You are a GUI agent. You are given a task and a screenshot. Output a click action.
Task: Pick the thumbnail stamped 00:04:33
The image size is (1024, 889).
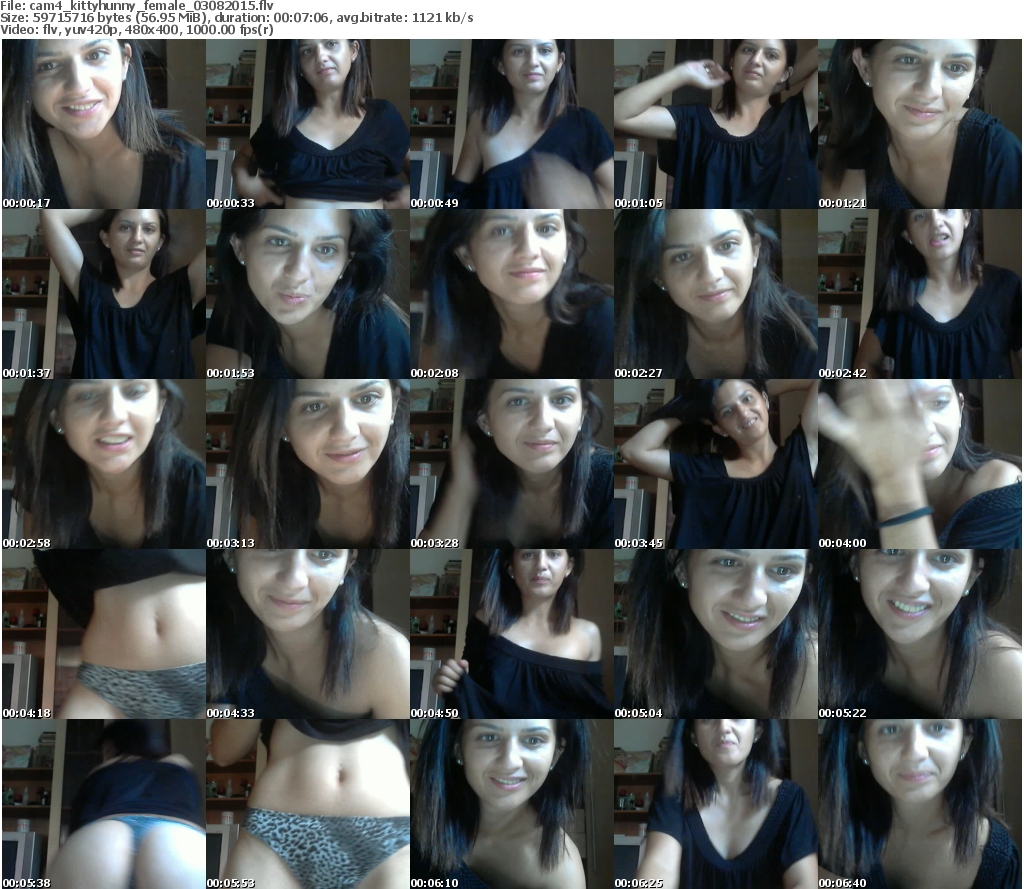[x=308, y=634]
